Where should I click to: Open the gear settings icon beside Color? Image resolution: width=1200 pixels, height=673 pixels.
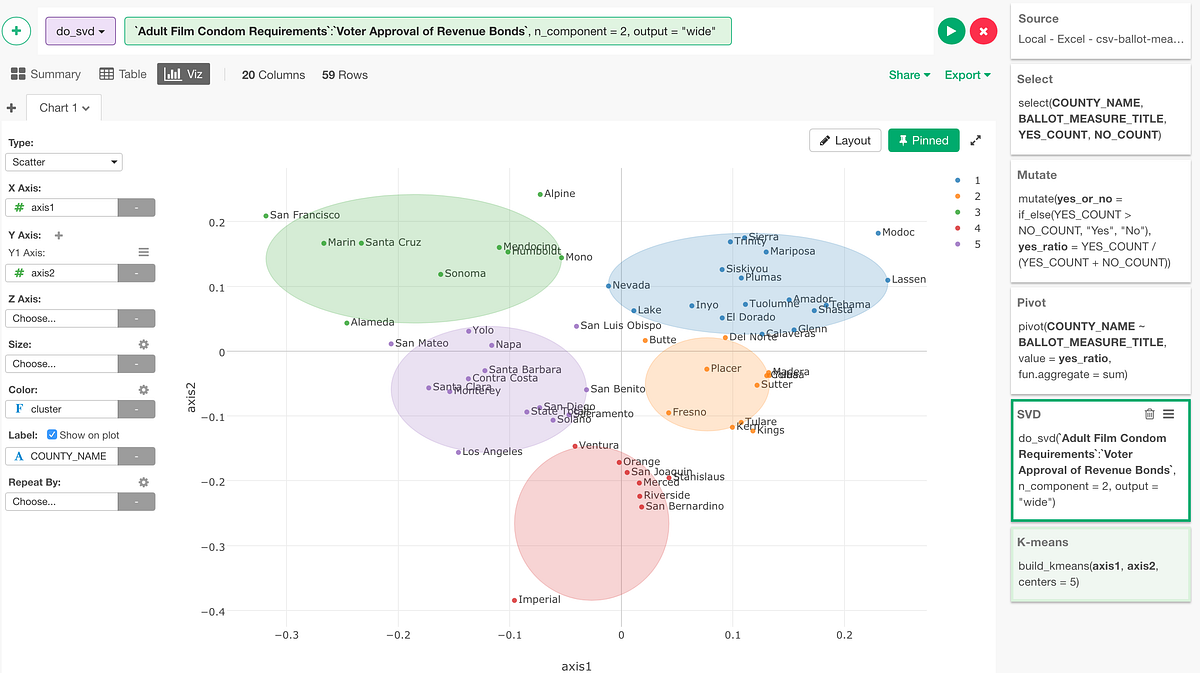tap(143, 389)
